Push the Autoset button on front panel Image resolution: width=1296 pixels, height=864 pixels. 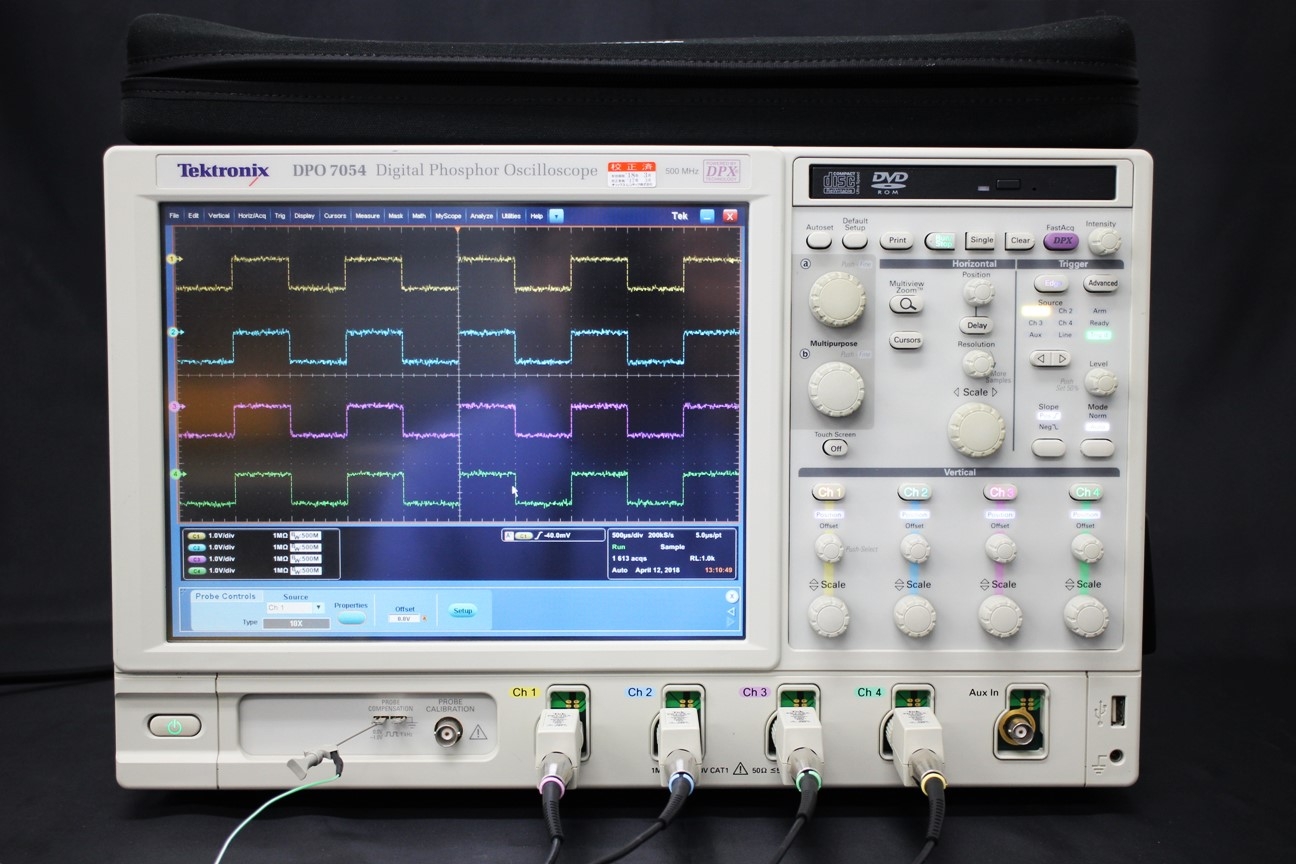pos(819,241)
